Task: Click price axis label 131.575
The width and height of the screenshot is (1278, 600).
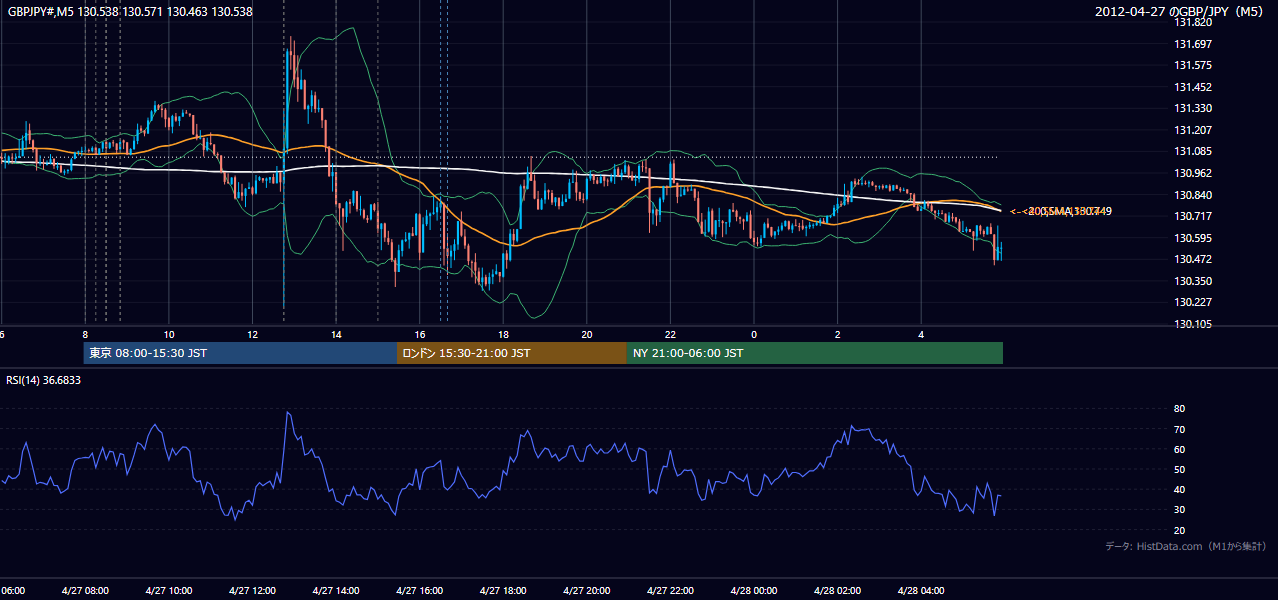Action: (x=1193, y=65)
